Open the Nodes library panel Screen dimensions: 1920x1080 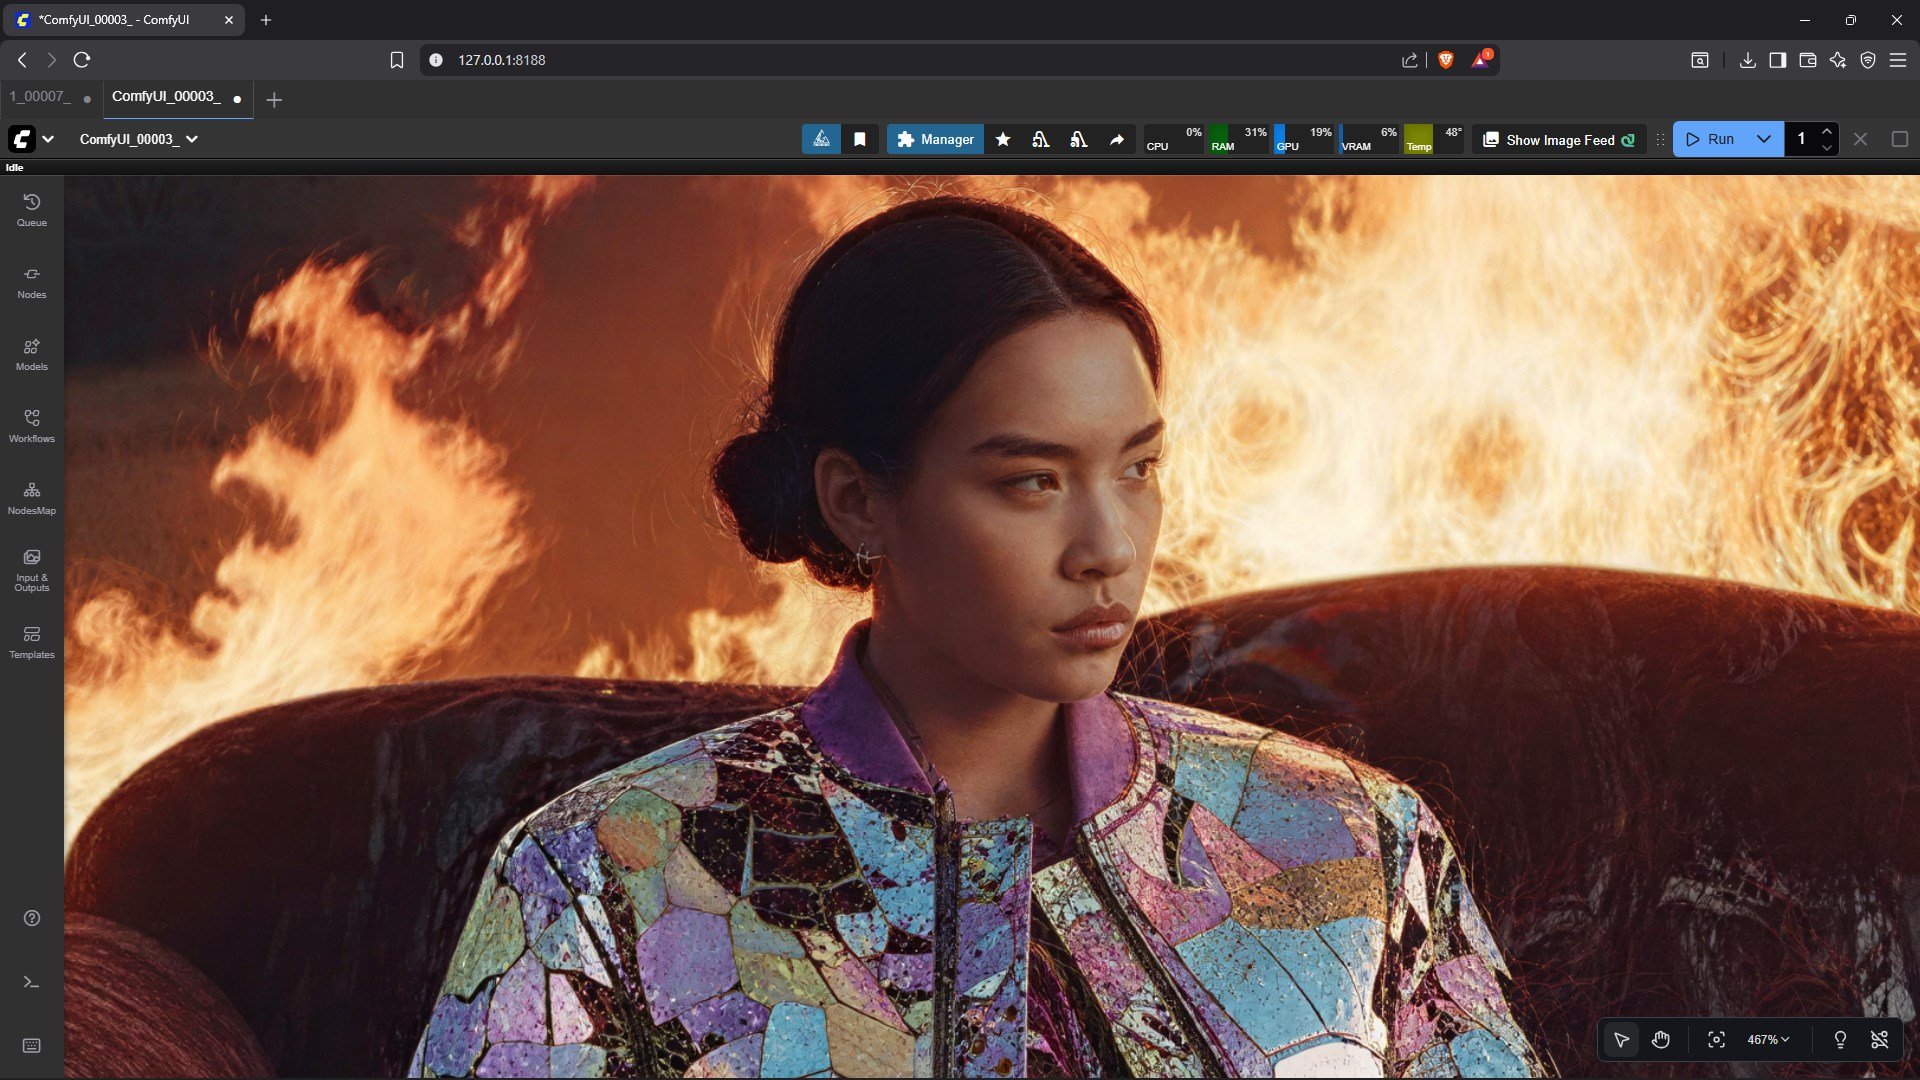pos(31,282)
